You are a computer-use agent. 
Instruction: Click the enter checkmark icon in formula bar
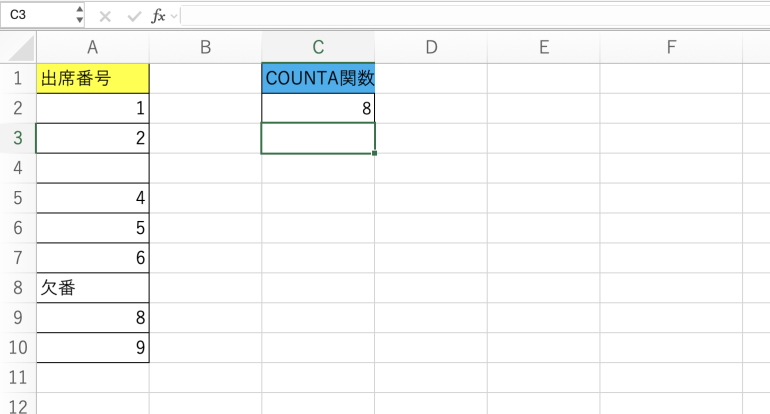(134, 16)
